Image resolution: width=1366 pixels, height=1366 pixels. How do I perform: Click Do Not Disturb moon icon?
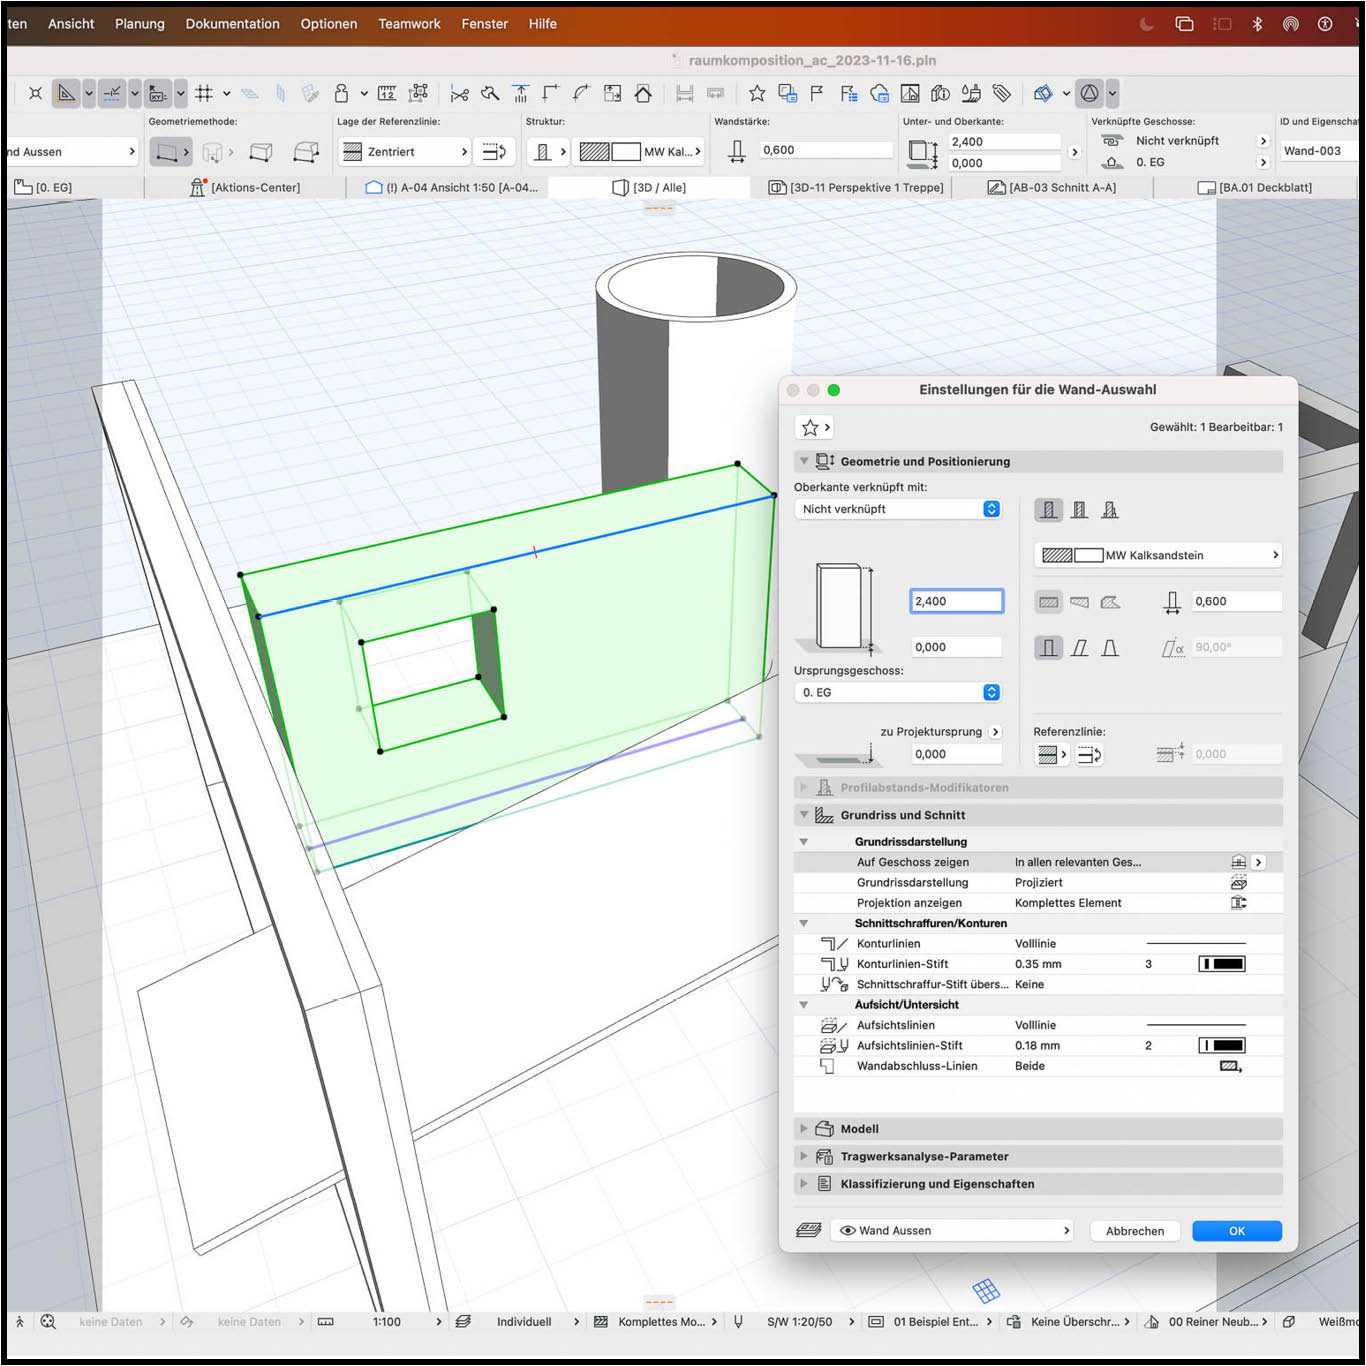click(x=1148, y=24)
